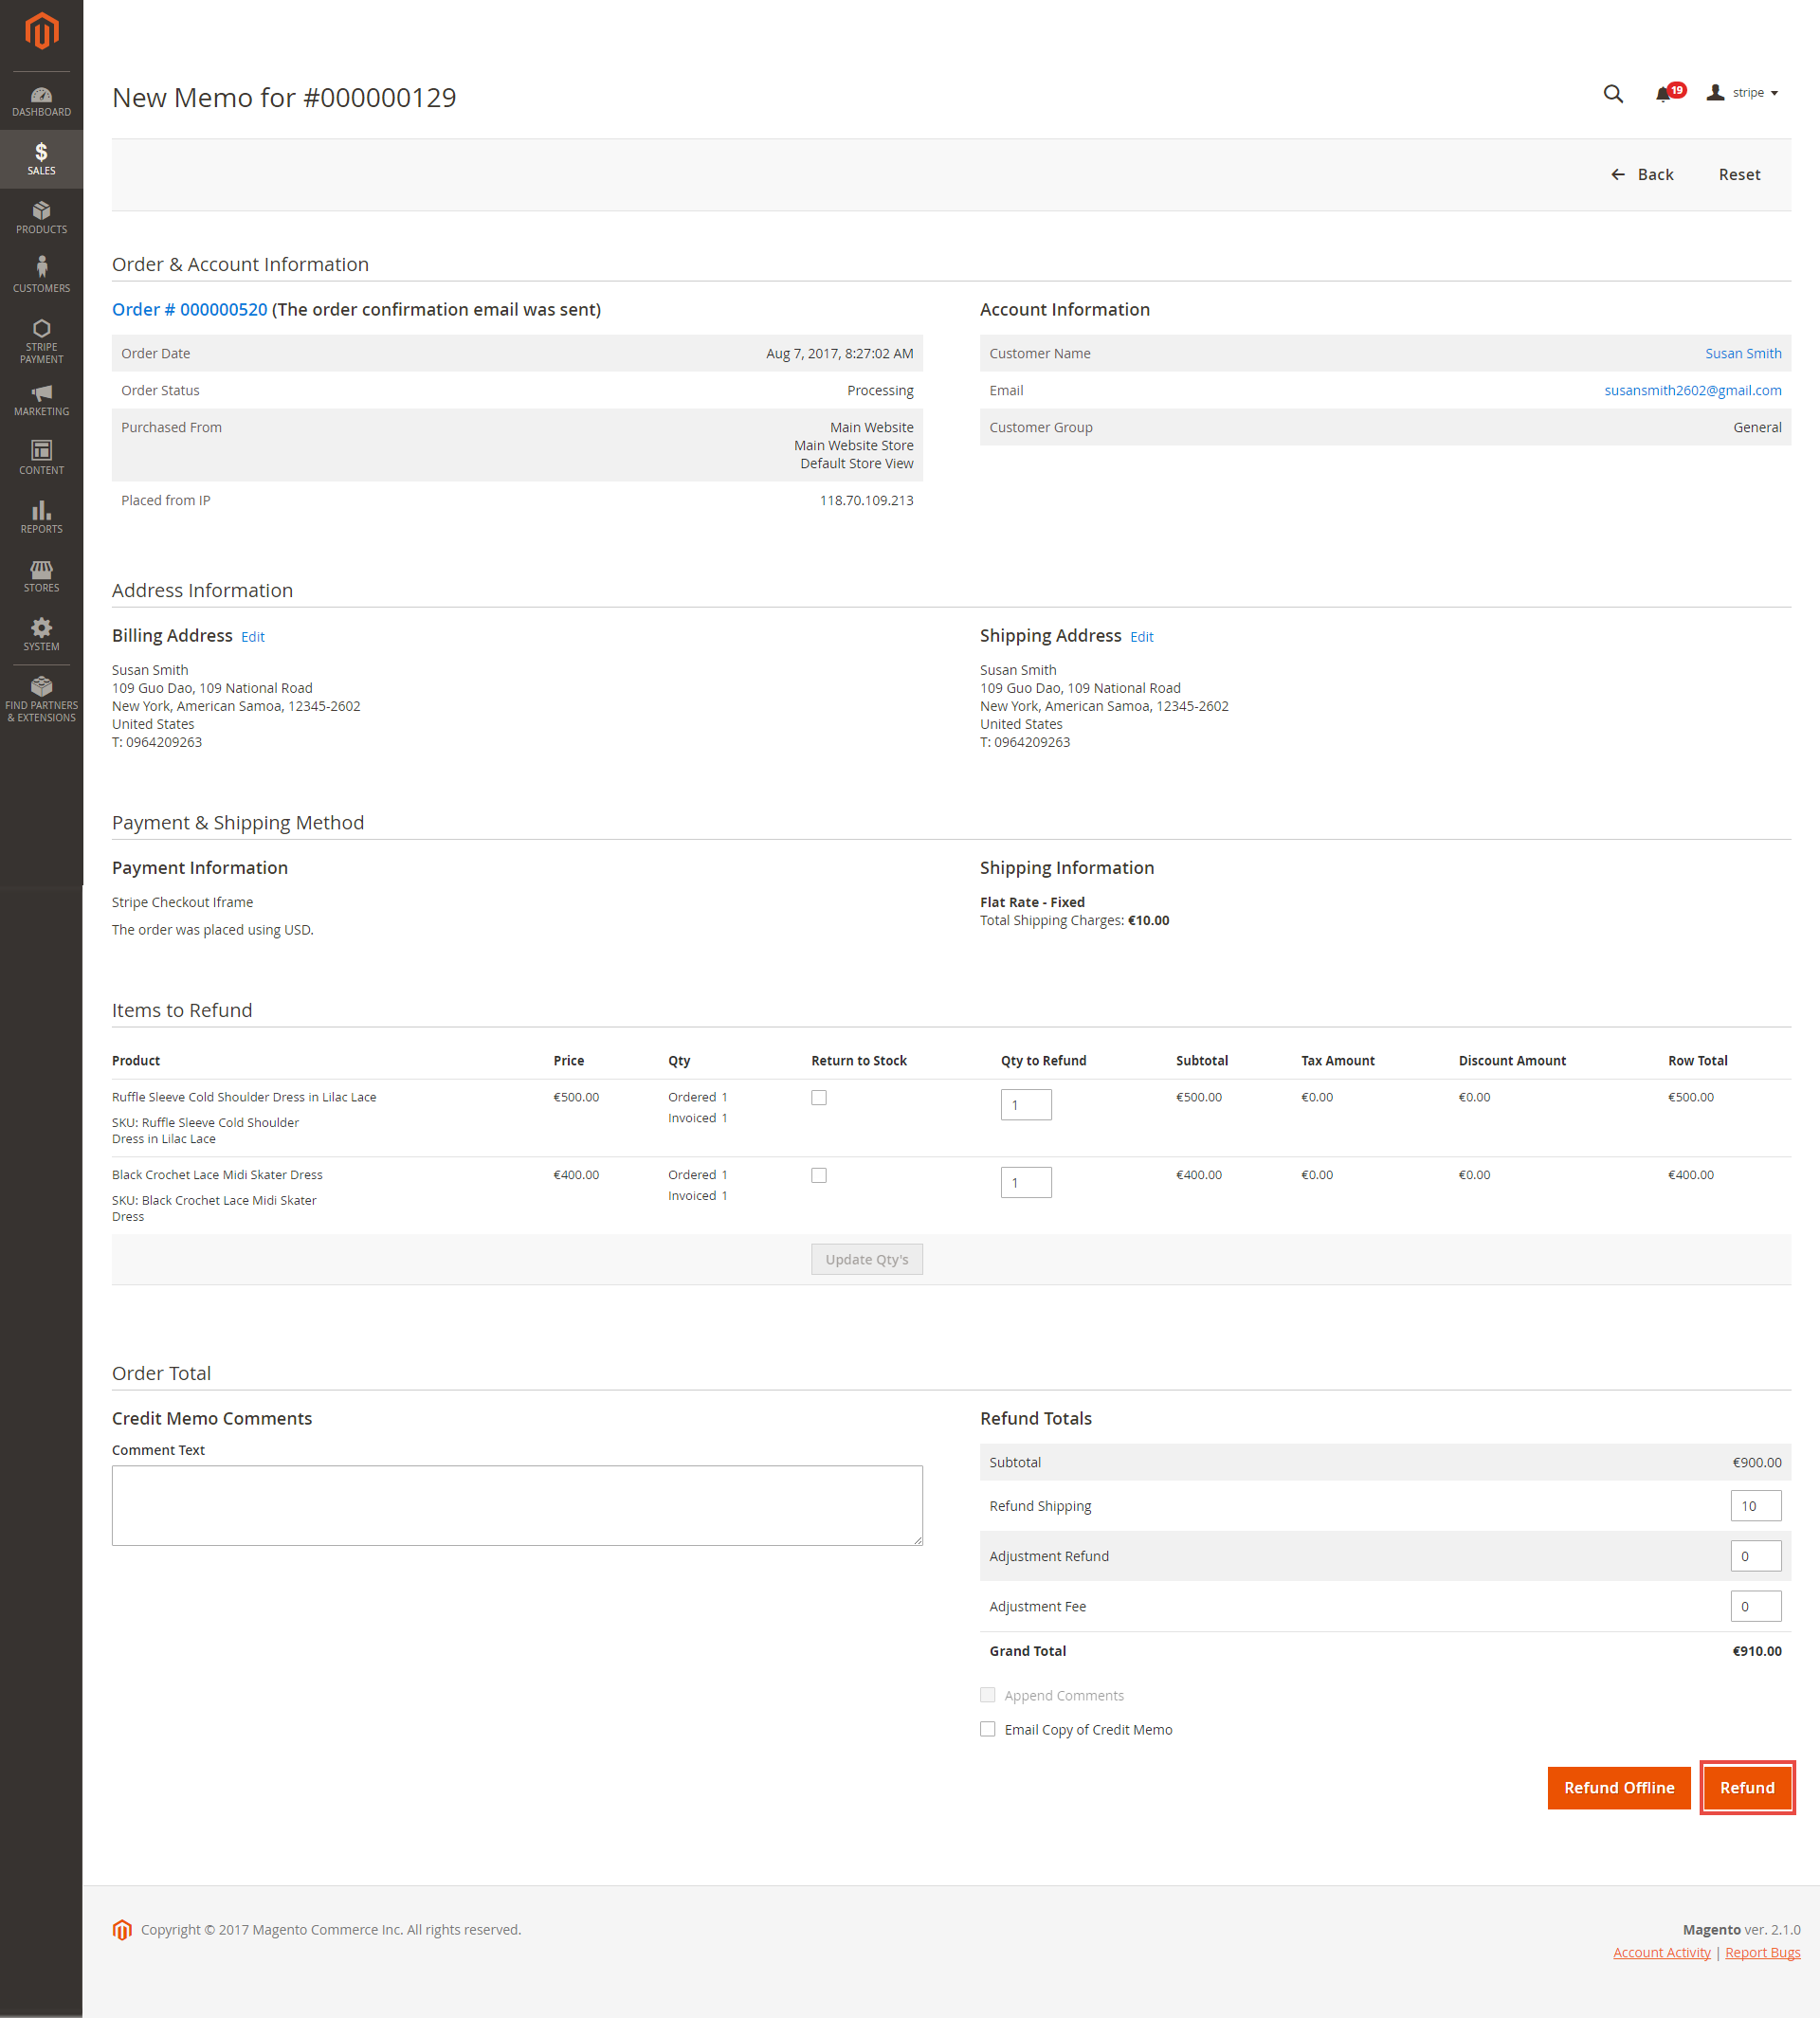Image resolution: width=1820 pixels, height=2018 pixels.
Task: Open the Stores sidebar icon
Action: (x=41, y=576)
